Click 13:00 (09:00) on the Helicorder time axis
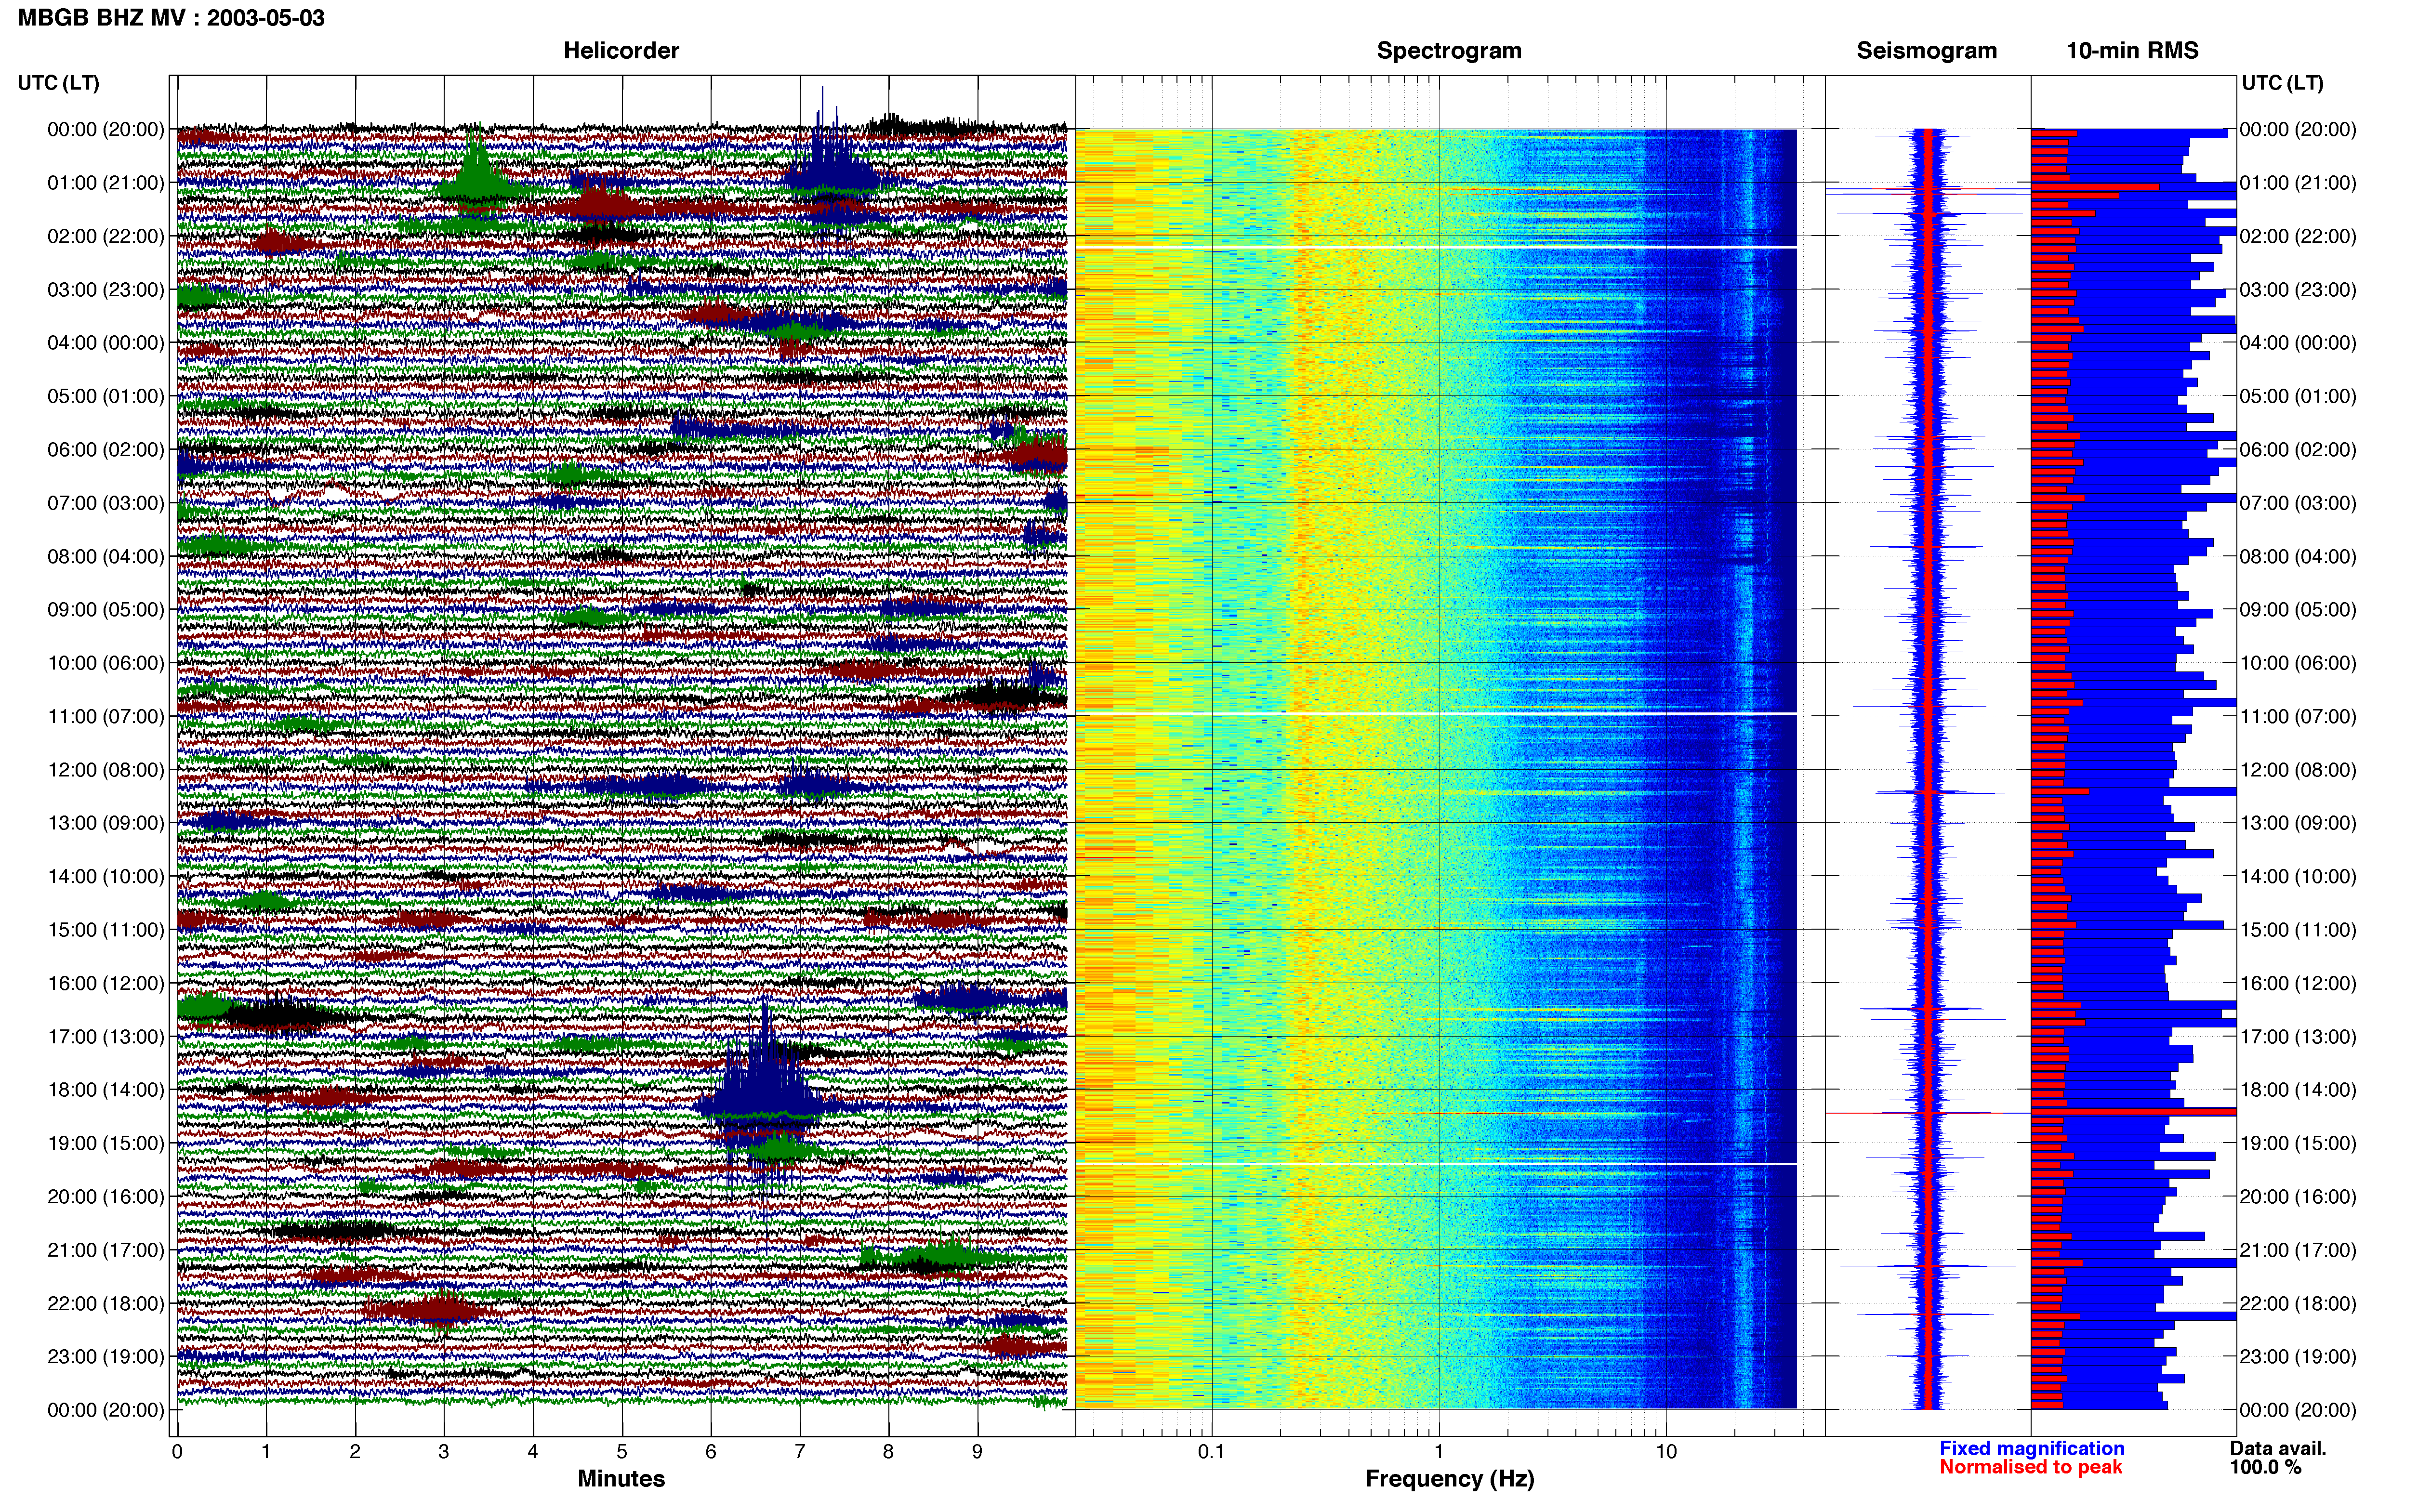 106,823
